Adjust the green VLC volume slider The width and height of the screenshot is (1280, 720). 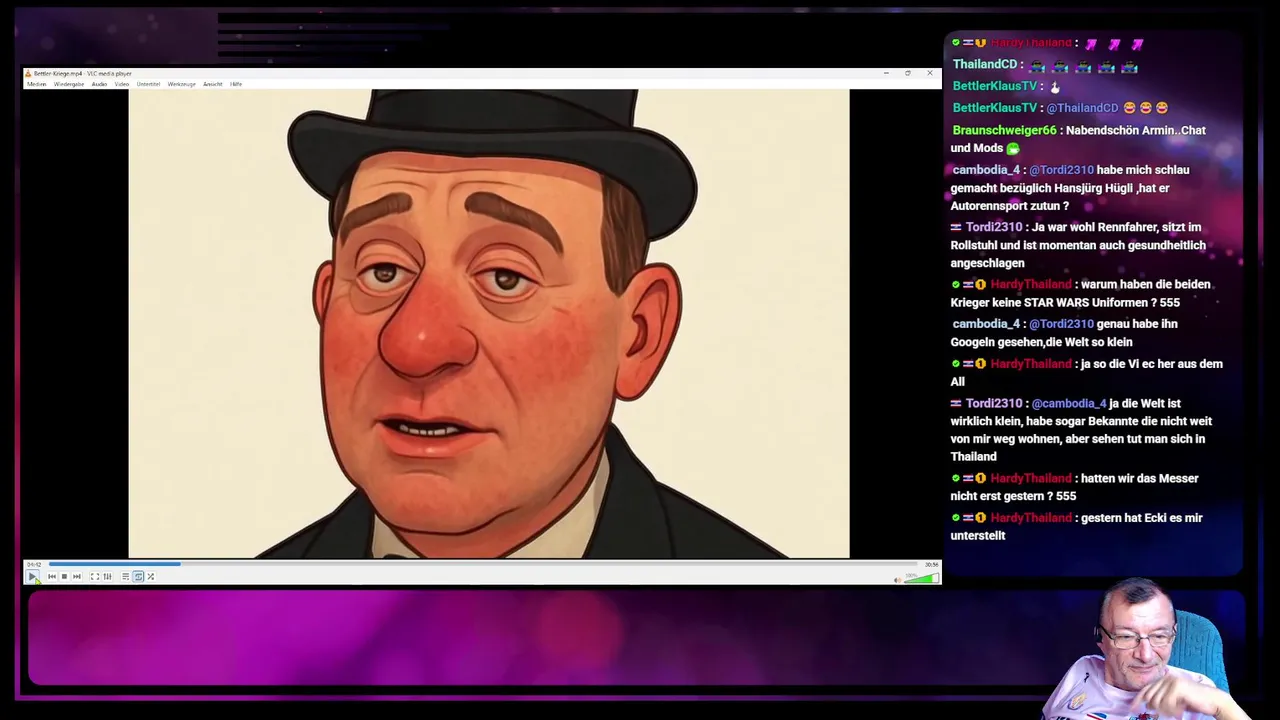pyautogui.click(x=921, y=578)
